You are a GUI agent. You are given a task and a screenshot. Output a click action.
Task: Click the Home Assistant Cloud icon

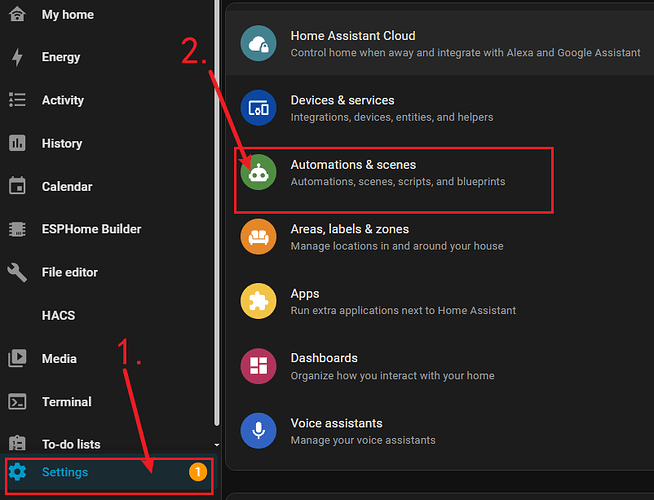pyautogui.click(x=258, y=43)
